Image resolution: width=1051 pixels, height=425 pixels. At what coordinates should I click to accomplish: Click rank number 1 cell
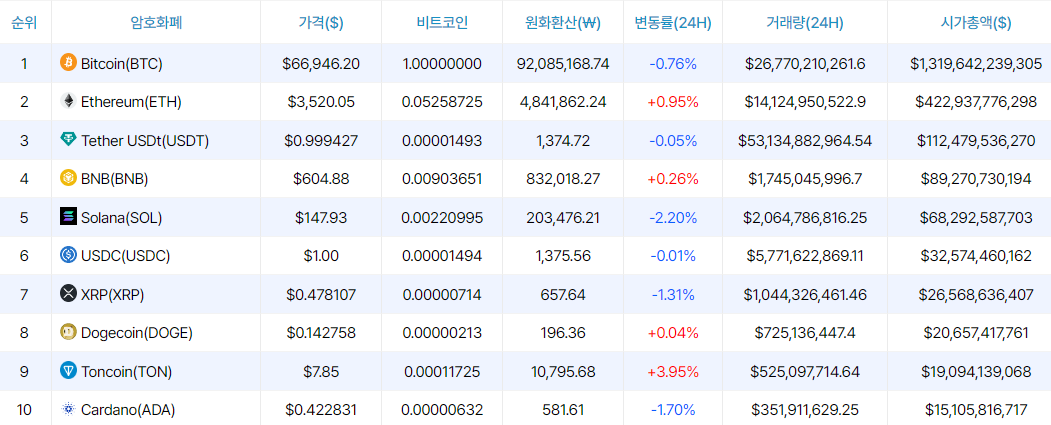coord(24,64)
